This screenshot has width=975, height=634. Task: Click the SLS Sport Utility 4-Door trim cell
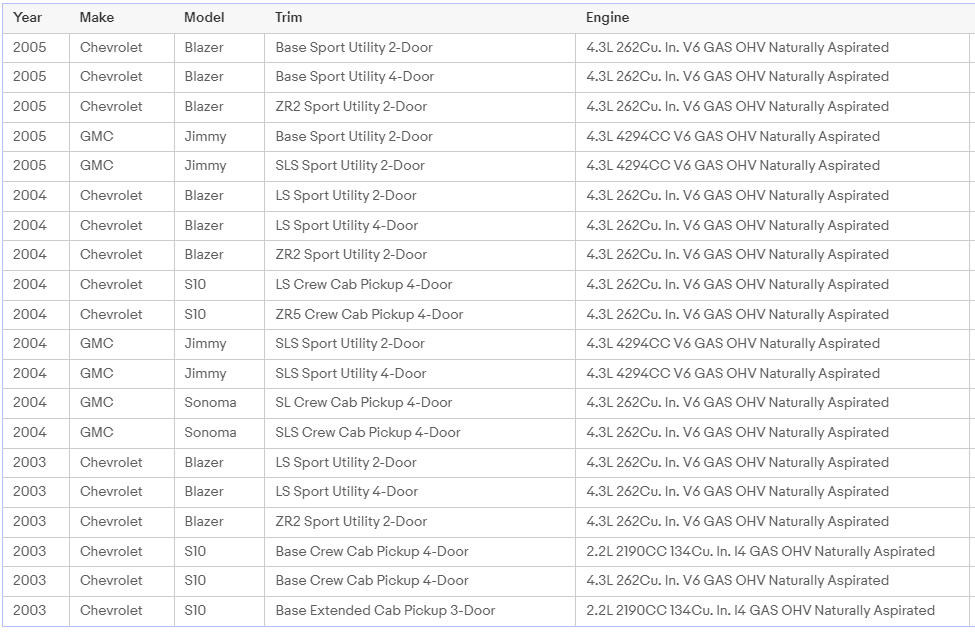pyautogui.click(x=350, y=373)
